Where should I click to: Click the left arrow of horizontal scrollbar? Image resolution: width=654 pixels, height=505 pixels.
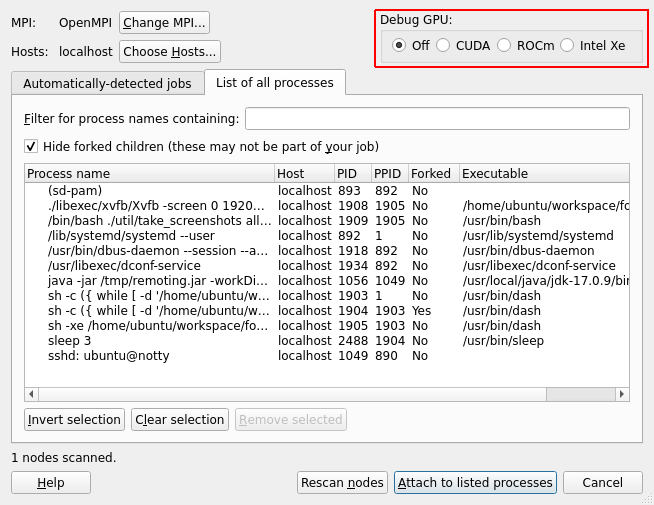tap(31, 394)
